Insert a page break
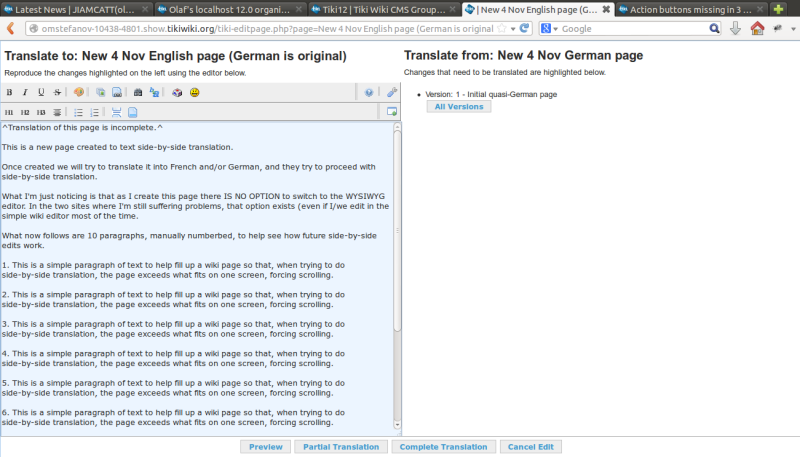This screenshot has width=800, height=457. [133, 112]
